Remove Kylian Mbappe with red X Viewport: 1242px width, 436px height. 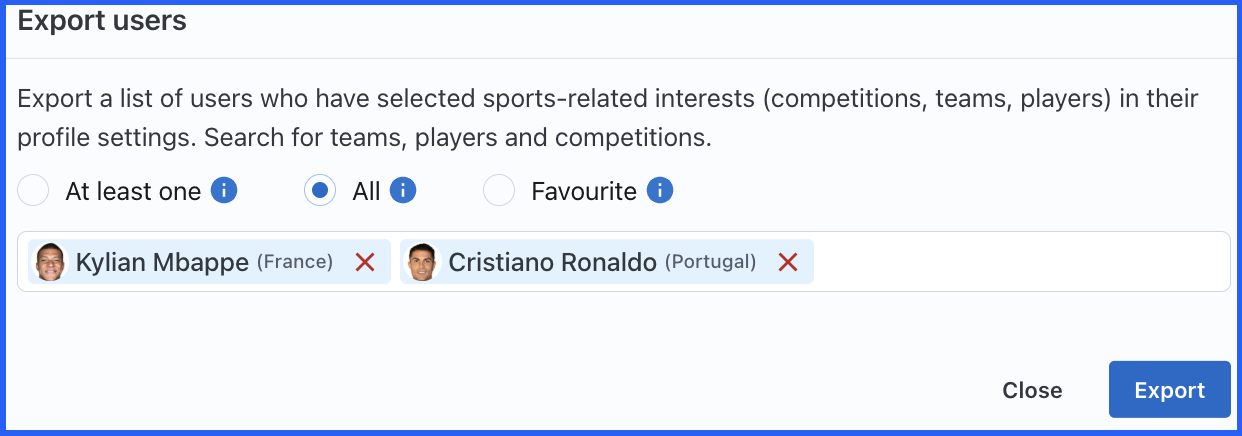click(365, 262)
